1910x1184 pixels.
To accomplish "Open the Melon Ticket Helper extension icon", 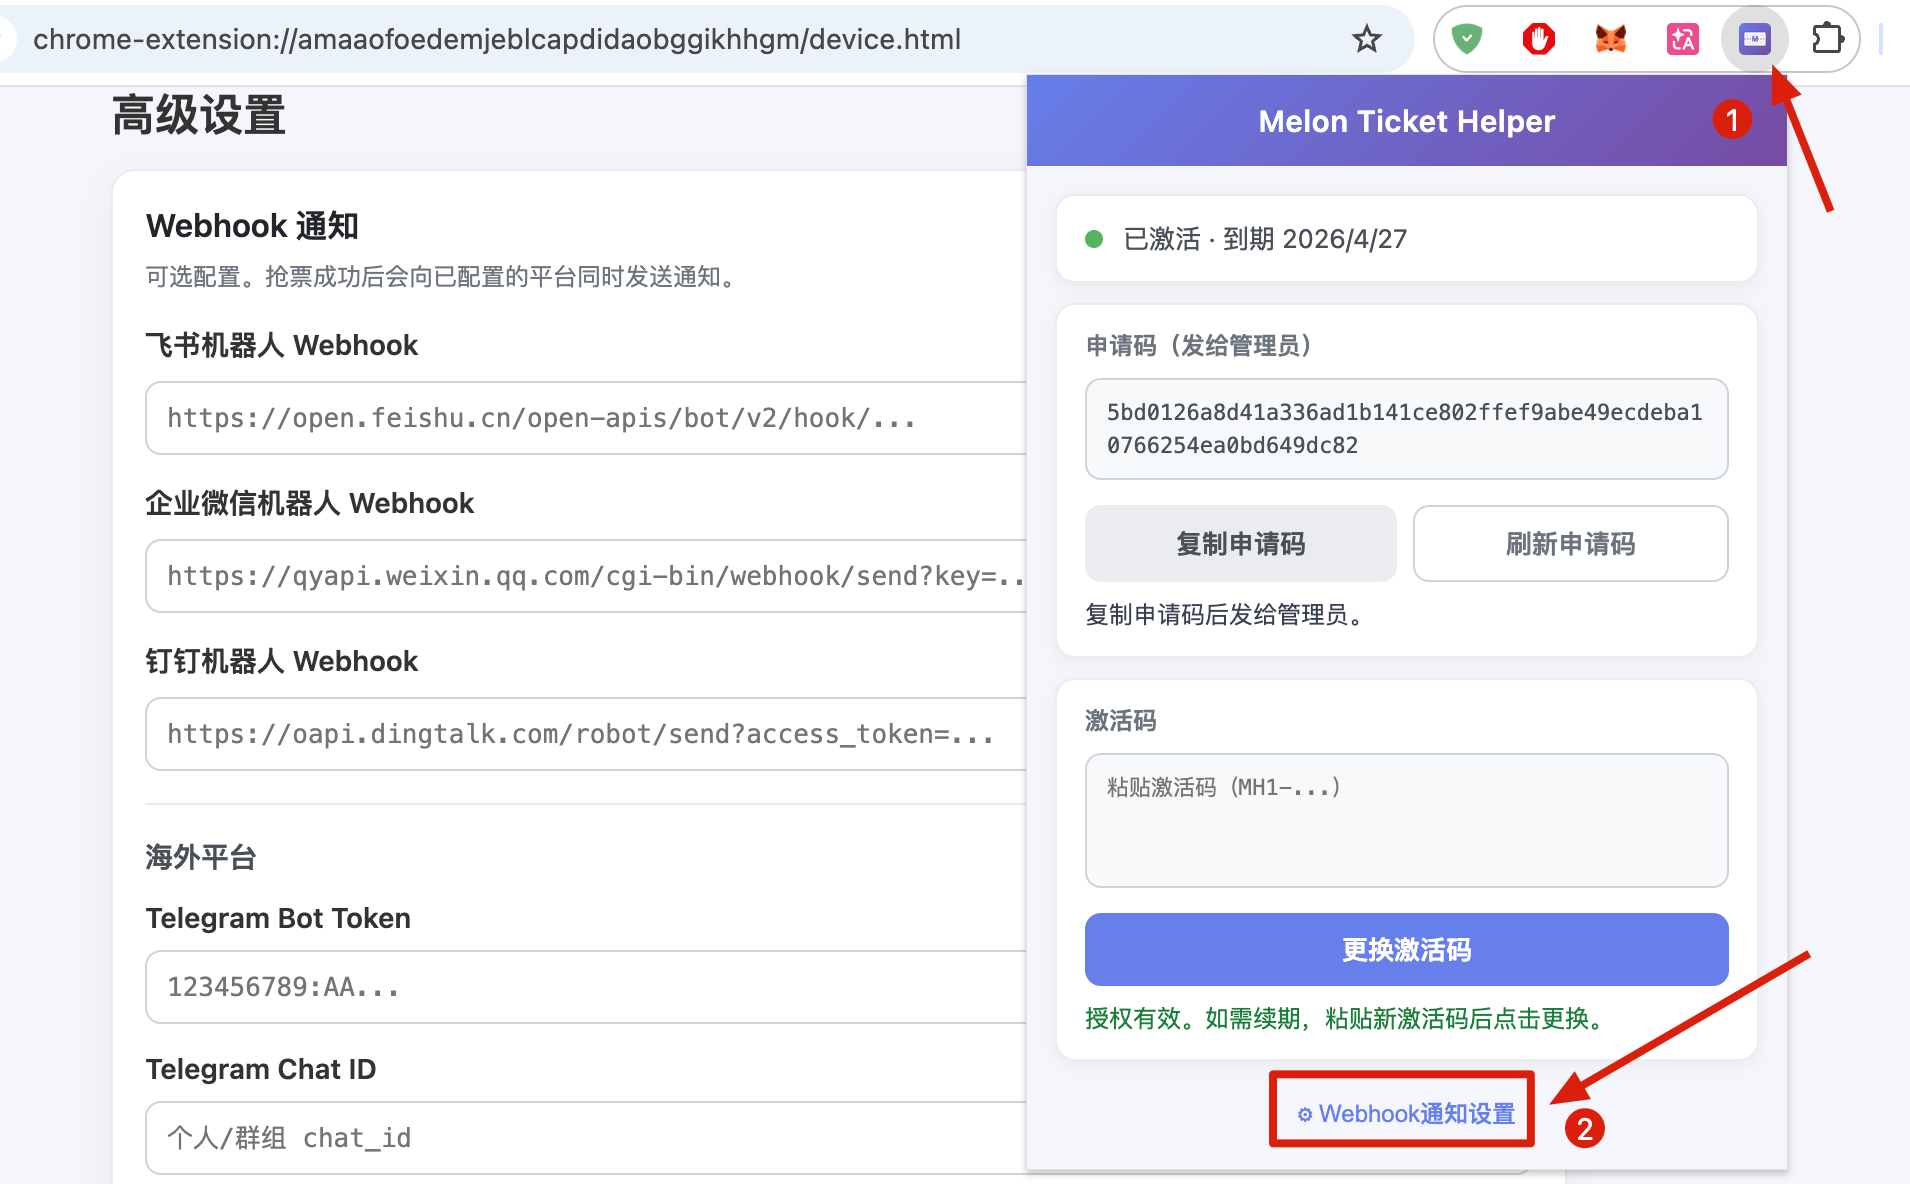I will tap(1755, 40).
